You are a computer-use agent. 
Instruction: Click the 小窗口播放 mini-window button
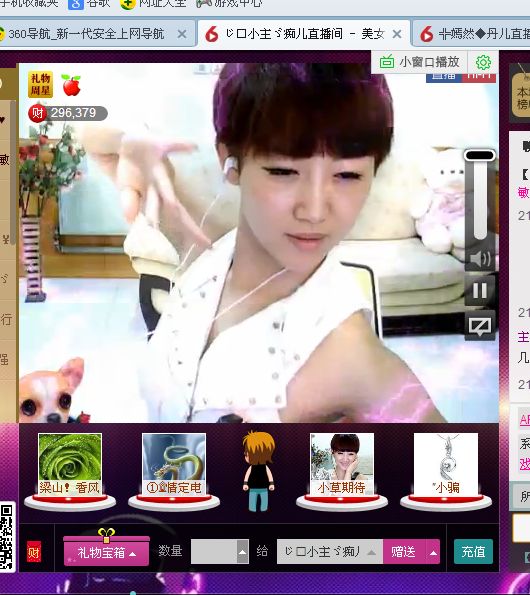point(420,62)
